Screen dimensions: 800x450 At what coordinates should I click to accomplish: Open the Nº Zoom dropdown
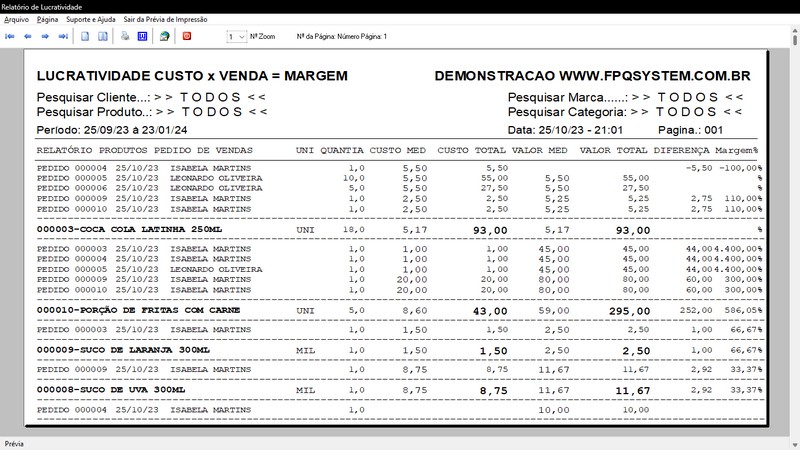(237, 37)
